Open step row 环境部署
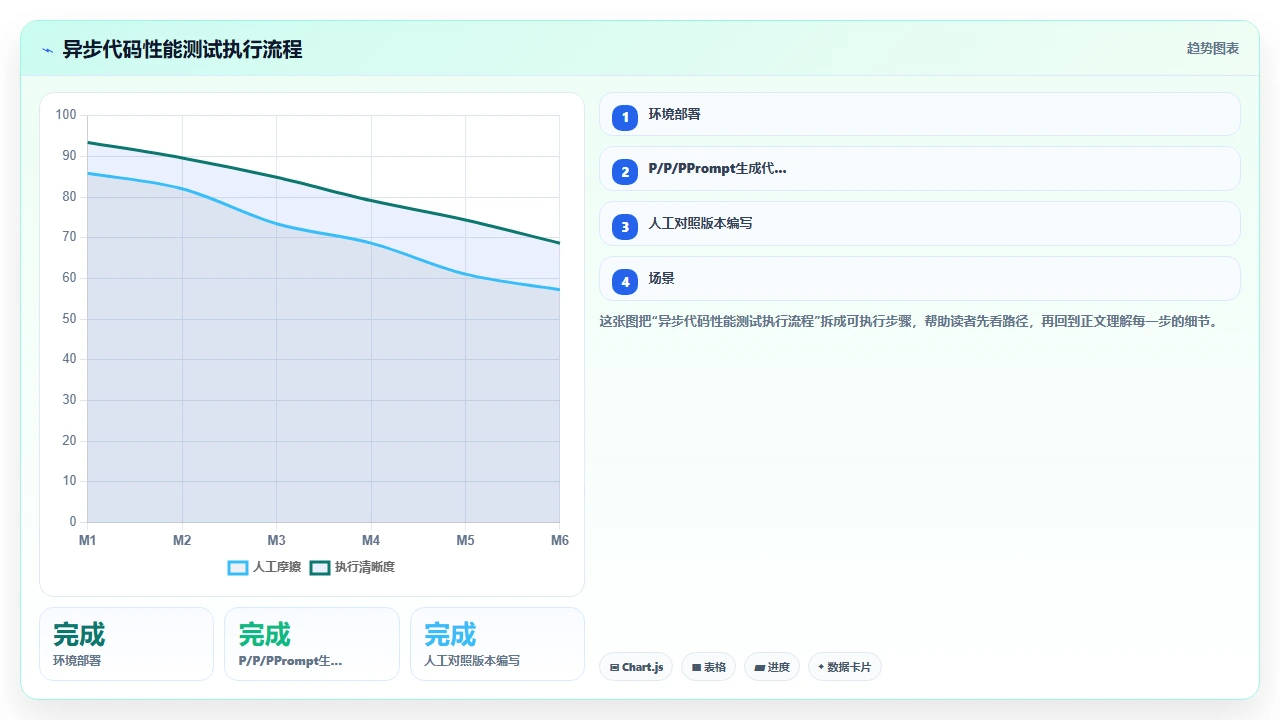 tap(919, 114)
